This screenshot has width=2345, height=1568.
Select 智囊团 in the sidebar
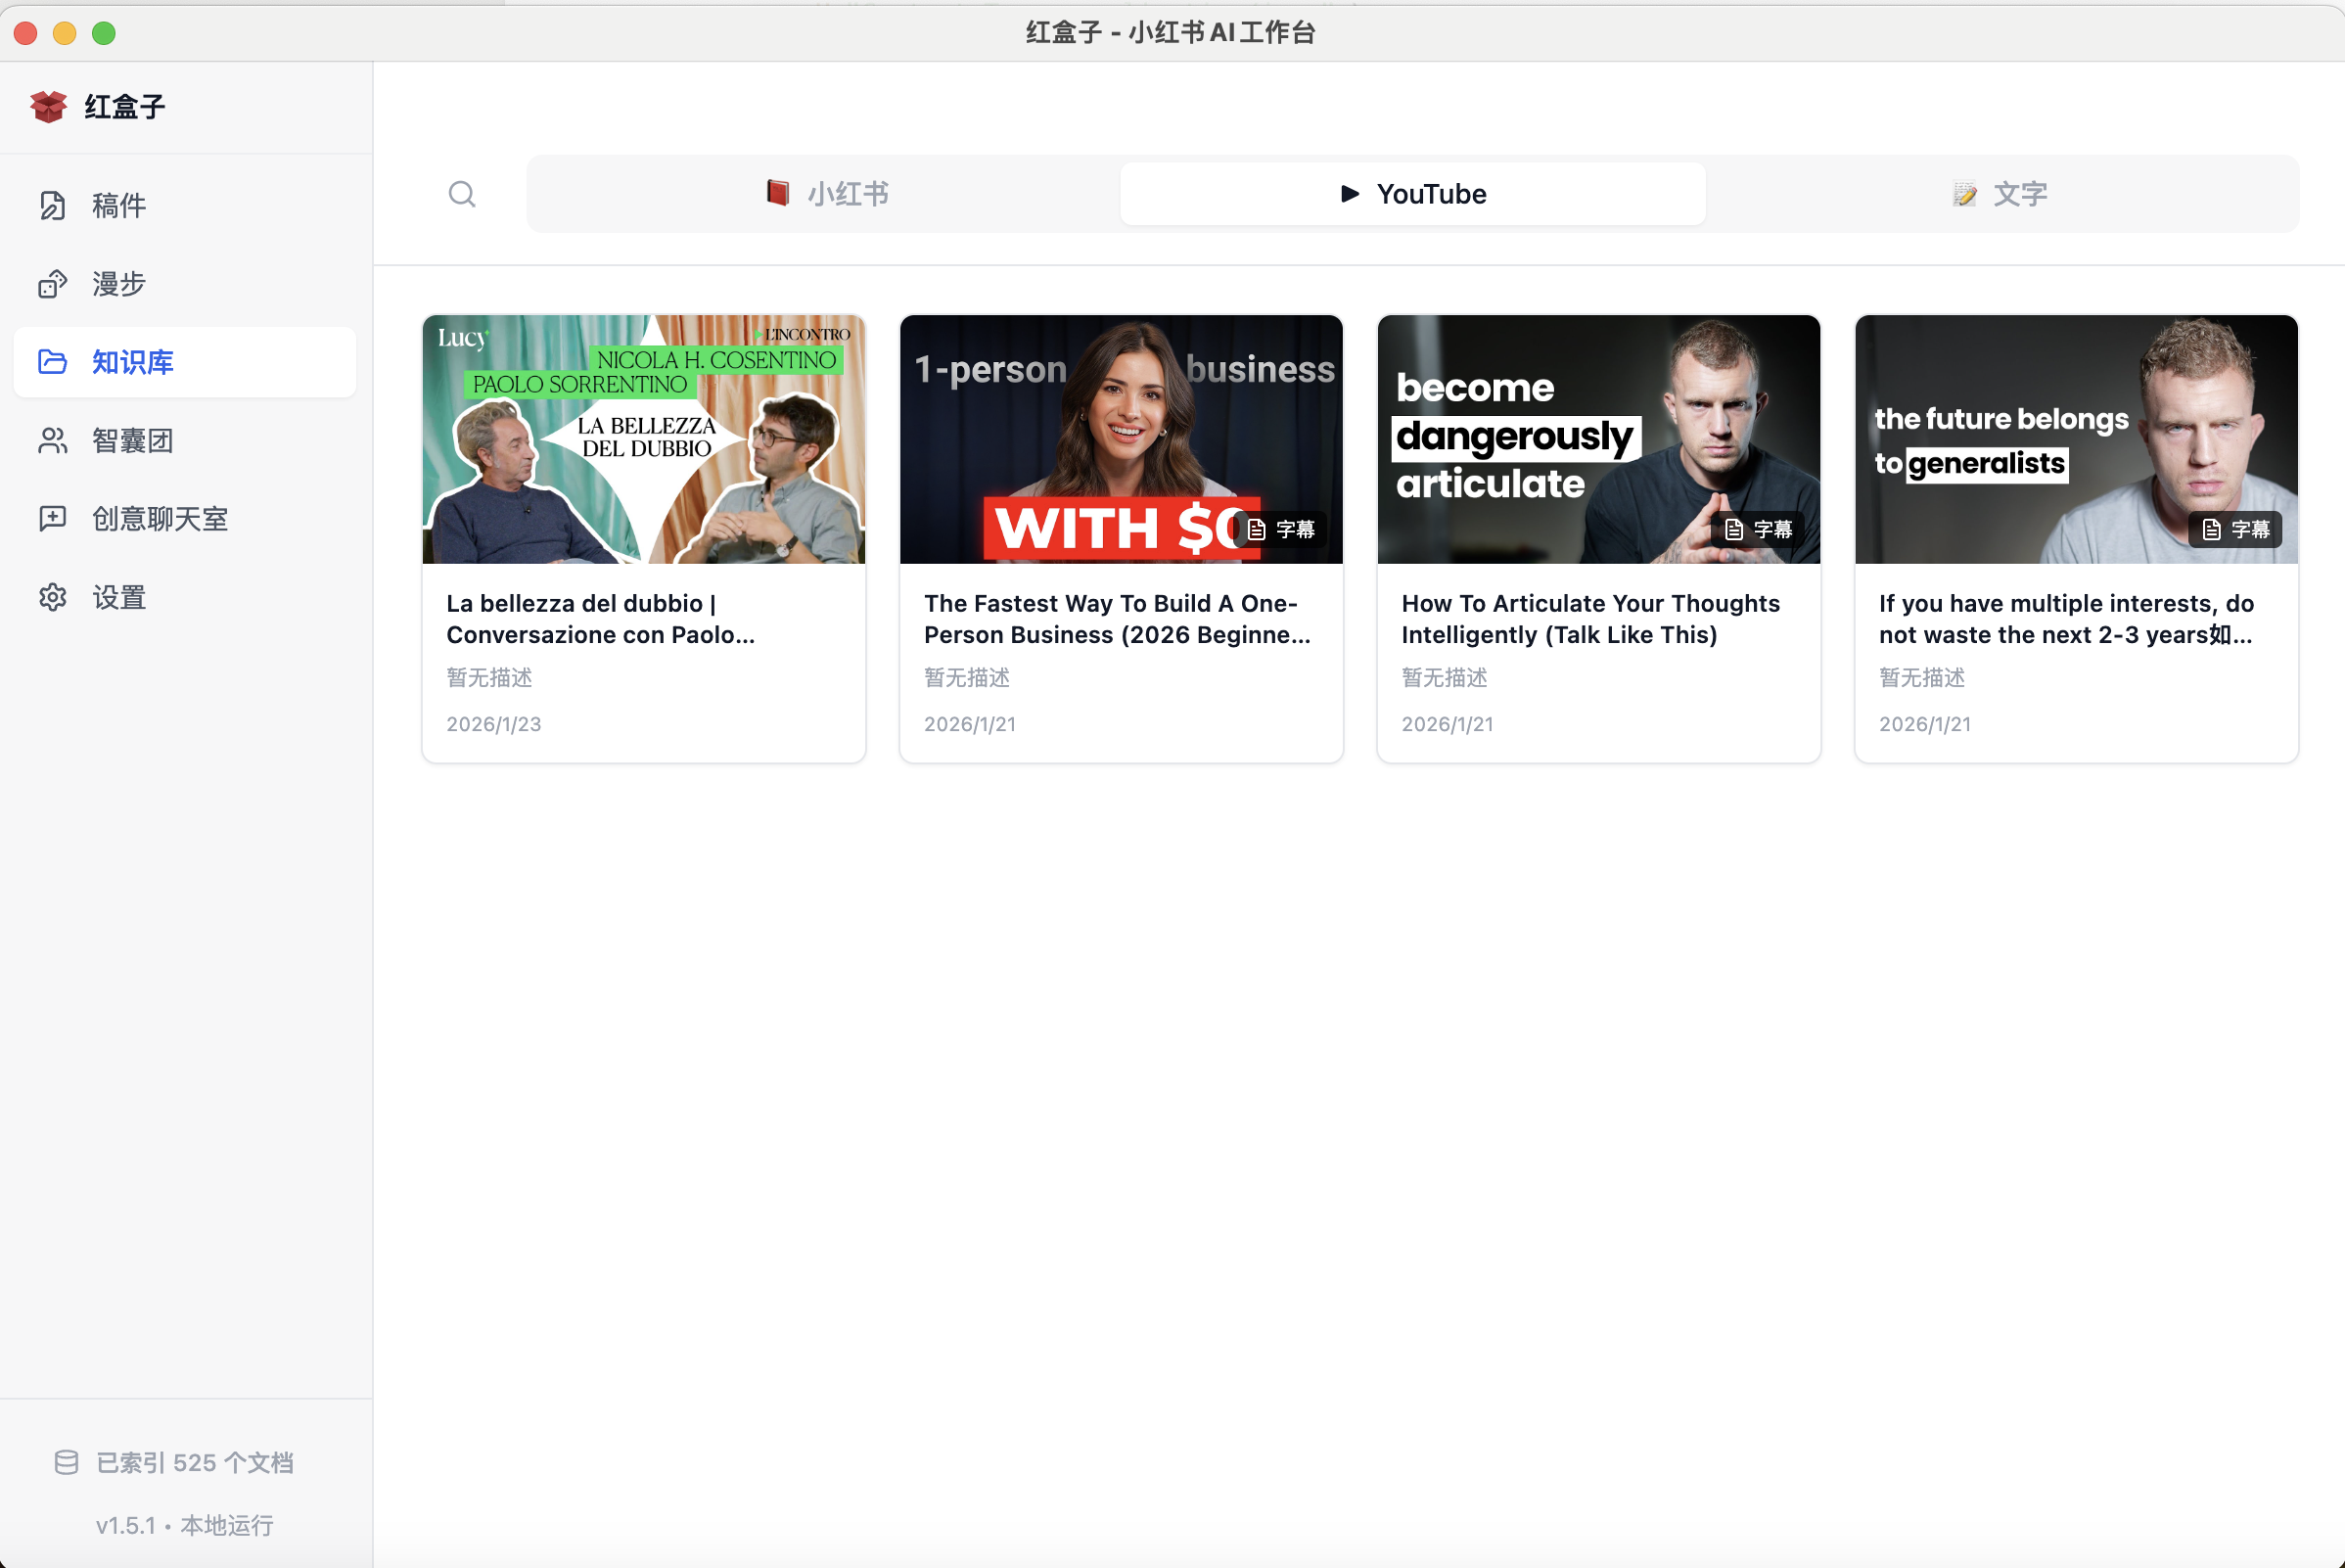[x=132, y=441]
